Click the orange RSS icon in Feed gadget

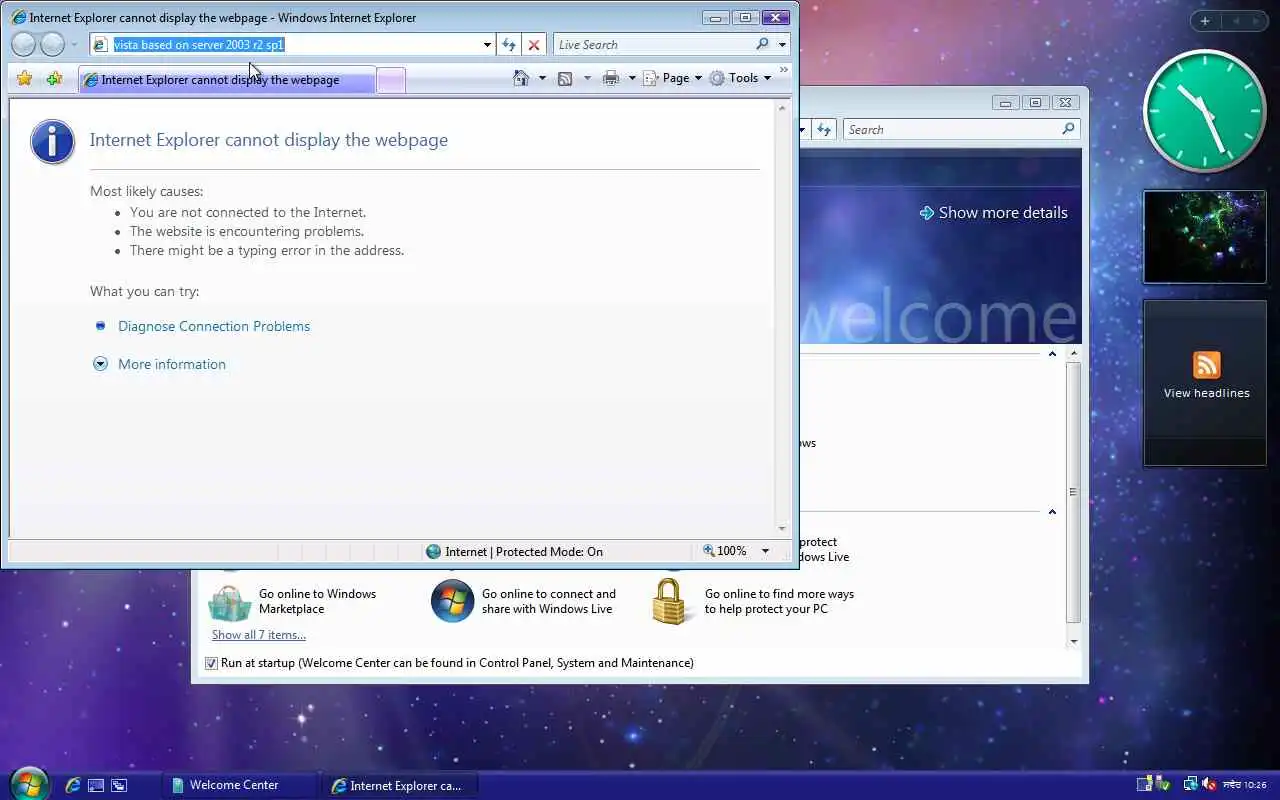click(1207, 365)
